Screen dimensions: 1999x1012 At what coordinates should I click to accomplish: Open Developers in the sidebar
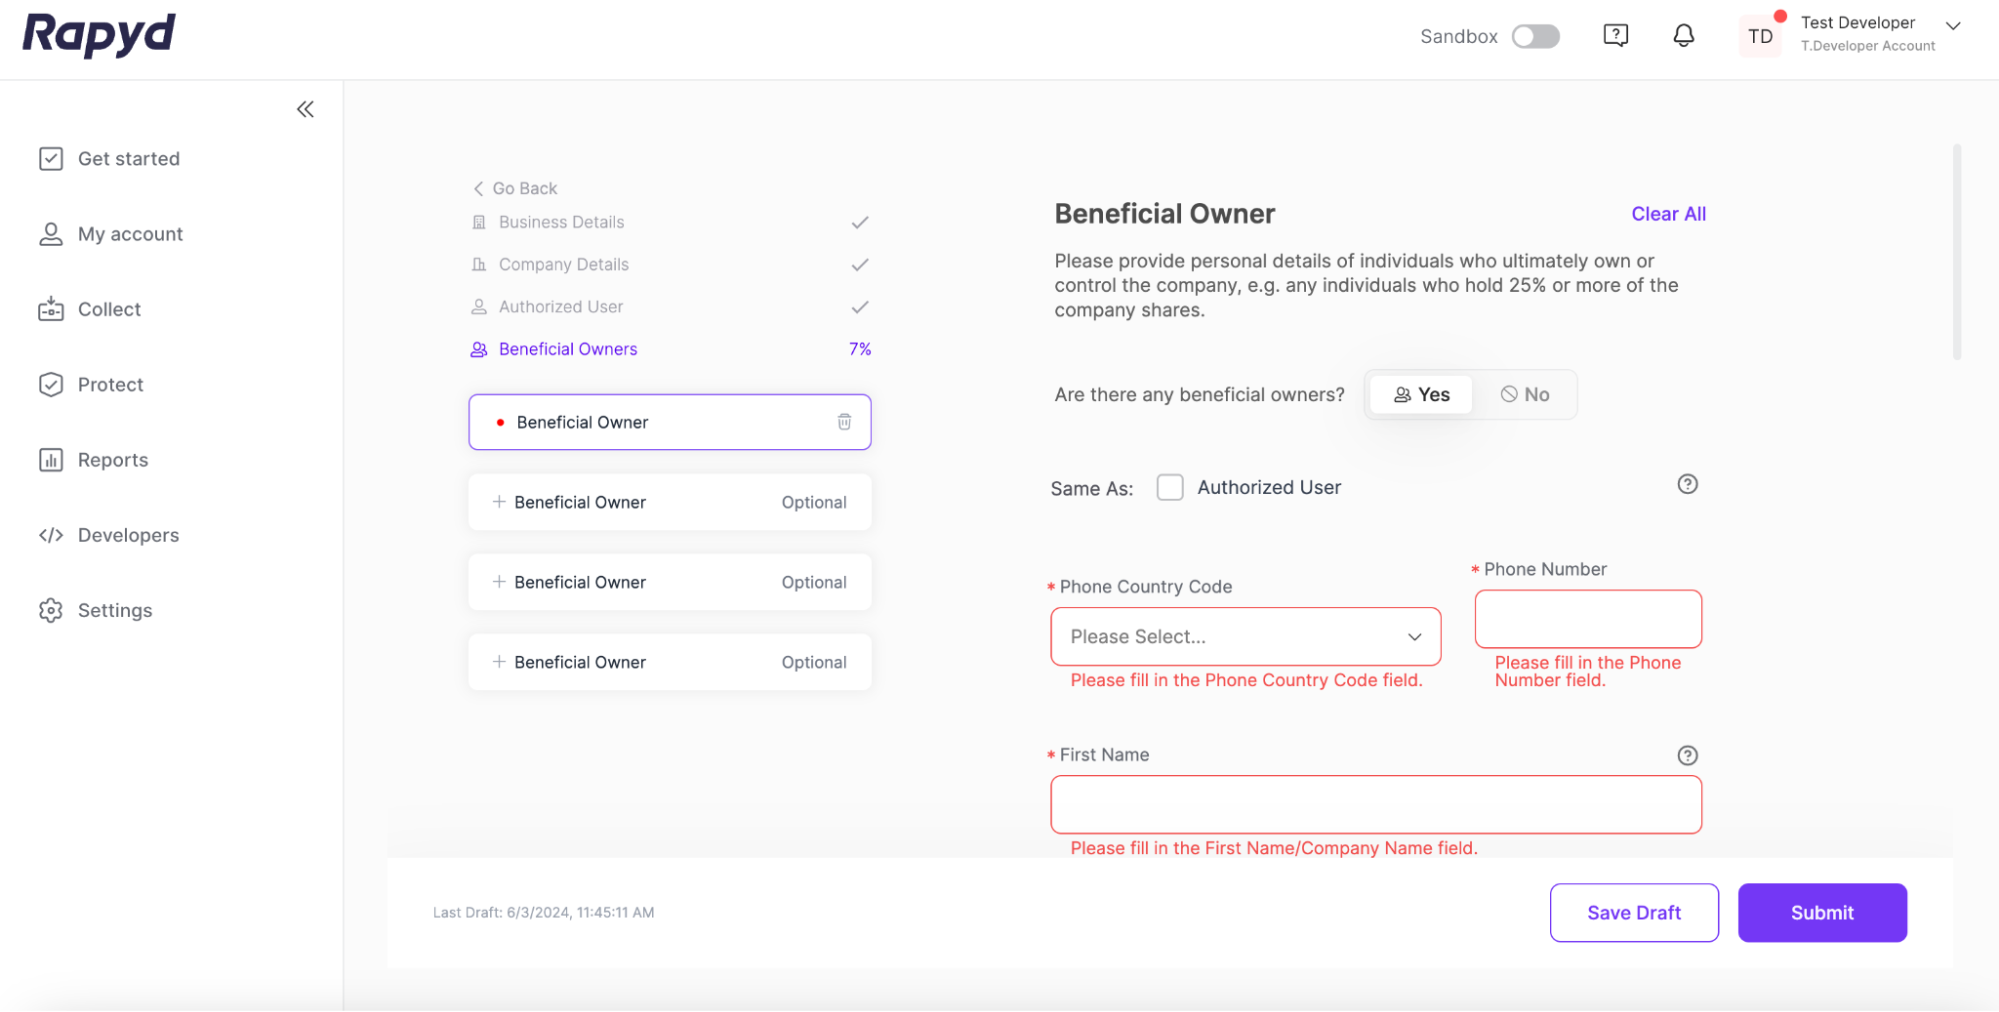pyautogui.click(x=128, y=535)
